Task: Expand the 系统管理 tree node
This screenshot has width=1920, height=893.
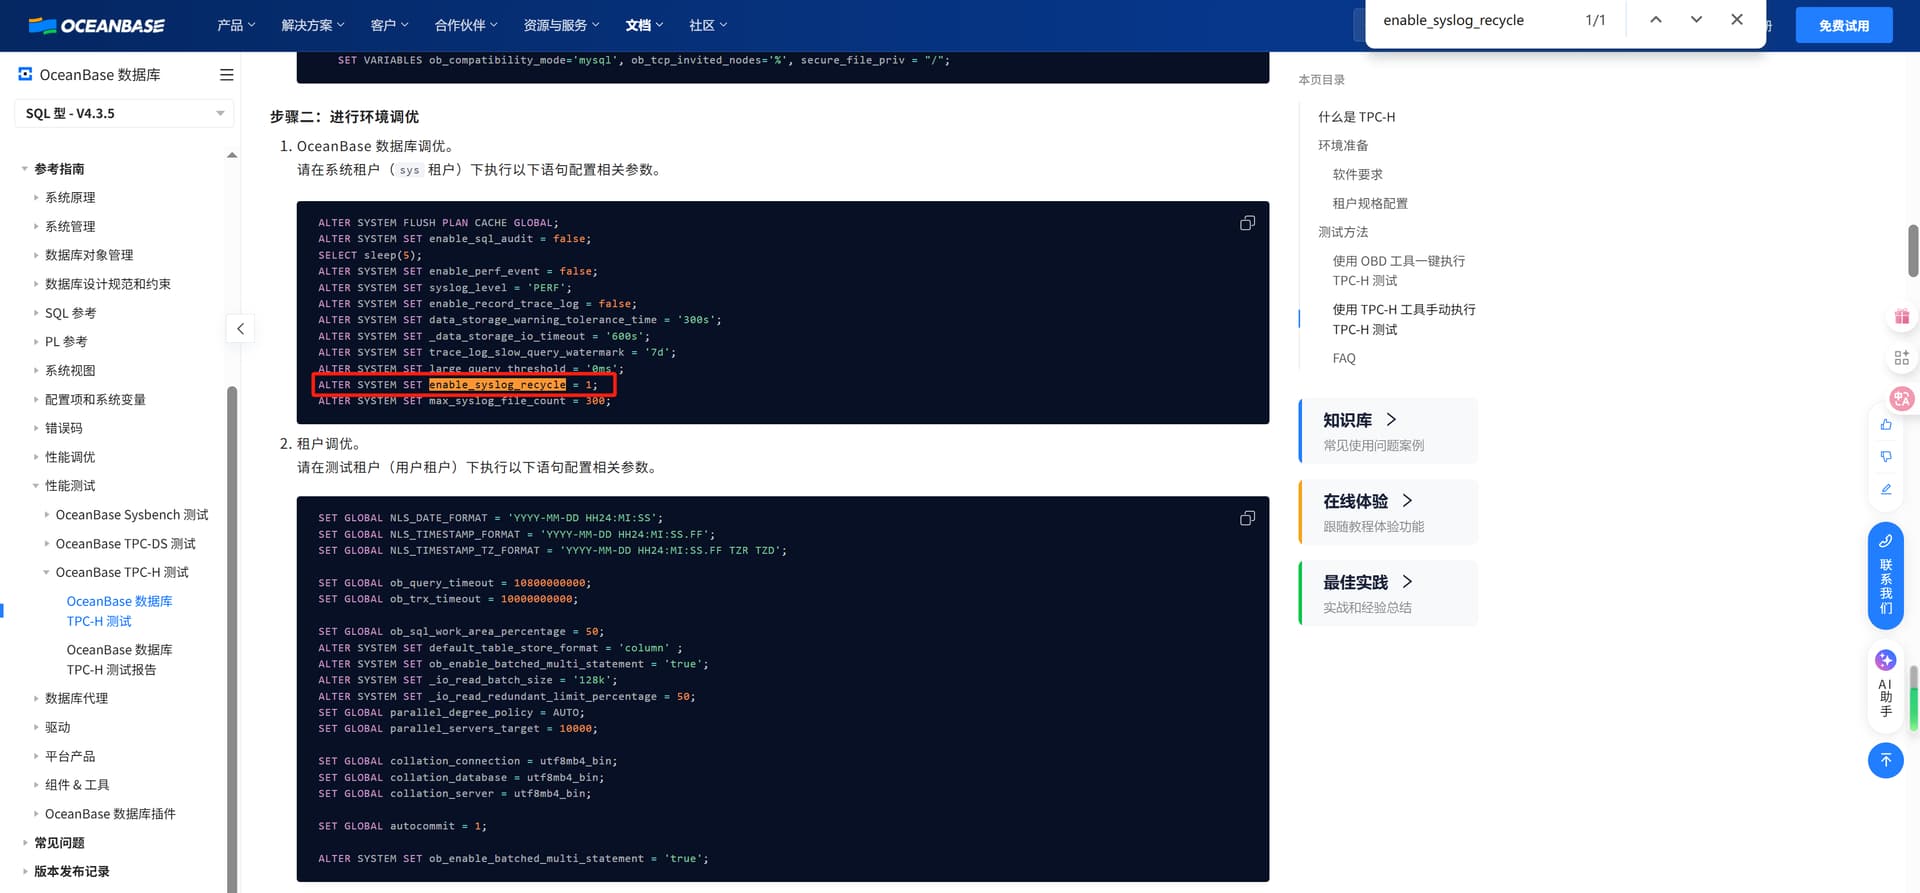Action: tap(36, 227)
